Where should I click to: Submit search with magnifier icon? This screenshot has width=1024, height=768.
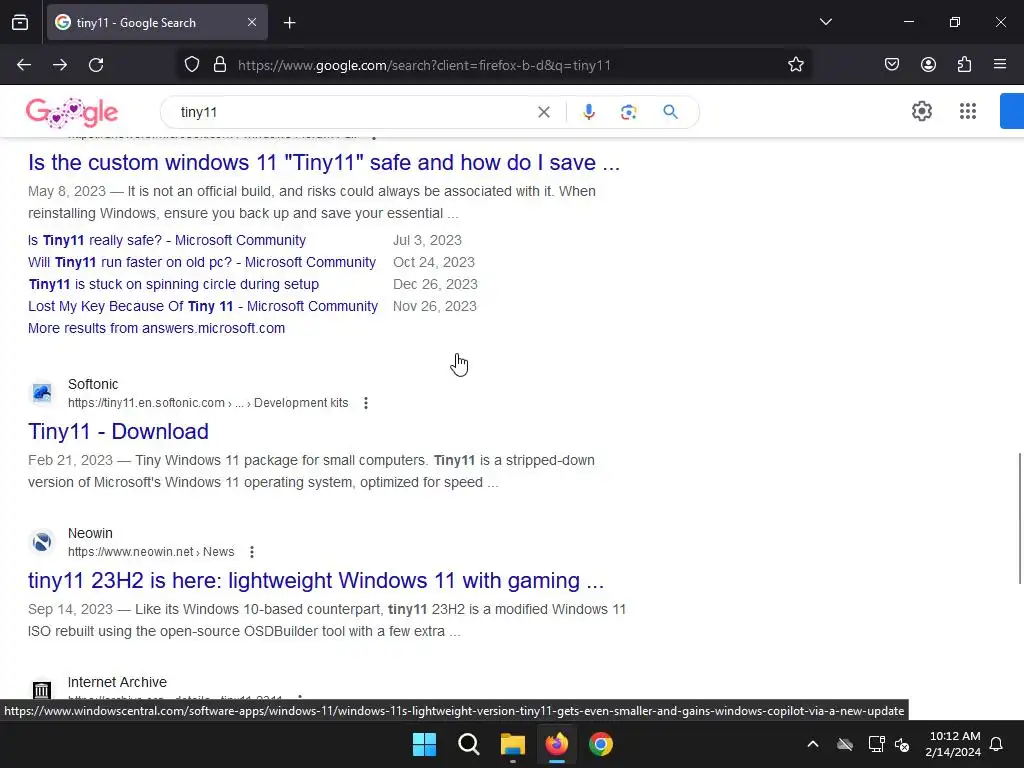coord(670,112)
